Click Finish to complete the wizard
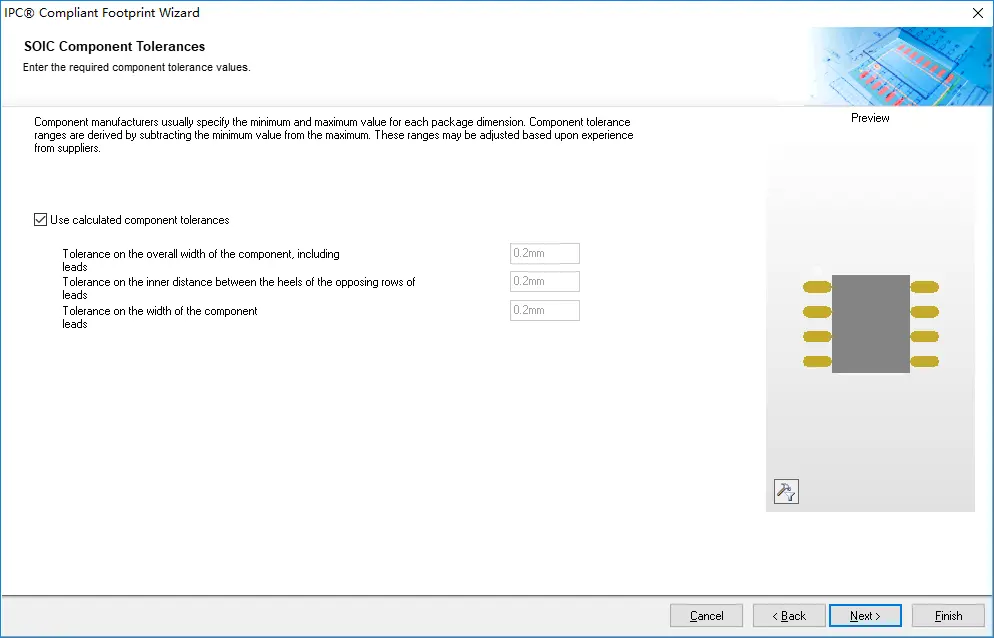This screenshot has width=994, height=638. [x=948, y=616]
